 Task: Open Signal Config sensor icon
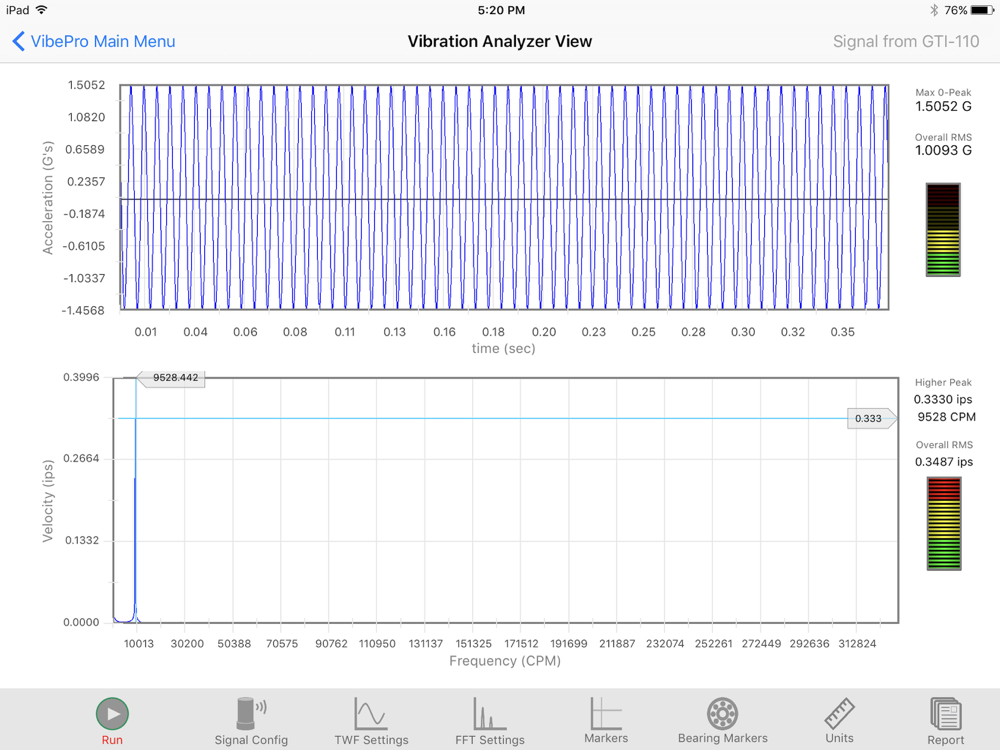pyautogui.click(x=251, y=713)
